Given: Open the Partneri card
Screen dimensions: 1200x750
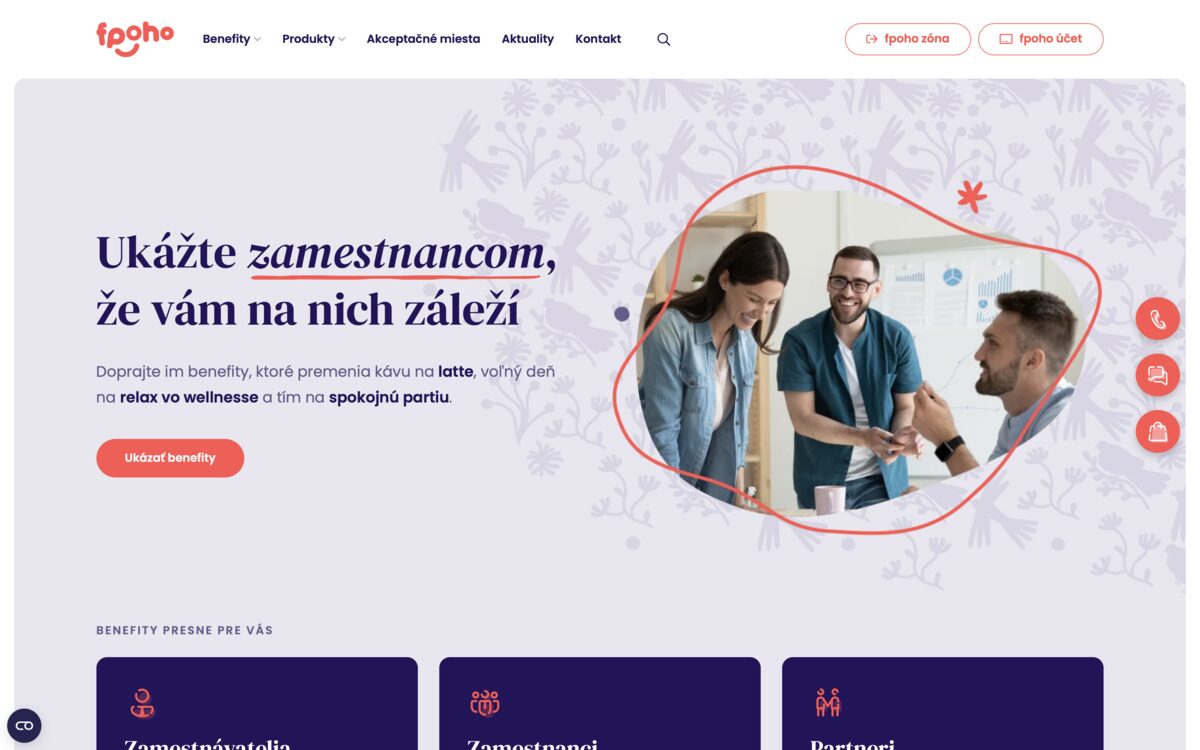Looking at the screenshot, I should pyautogui.click(x=943, y=703).
